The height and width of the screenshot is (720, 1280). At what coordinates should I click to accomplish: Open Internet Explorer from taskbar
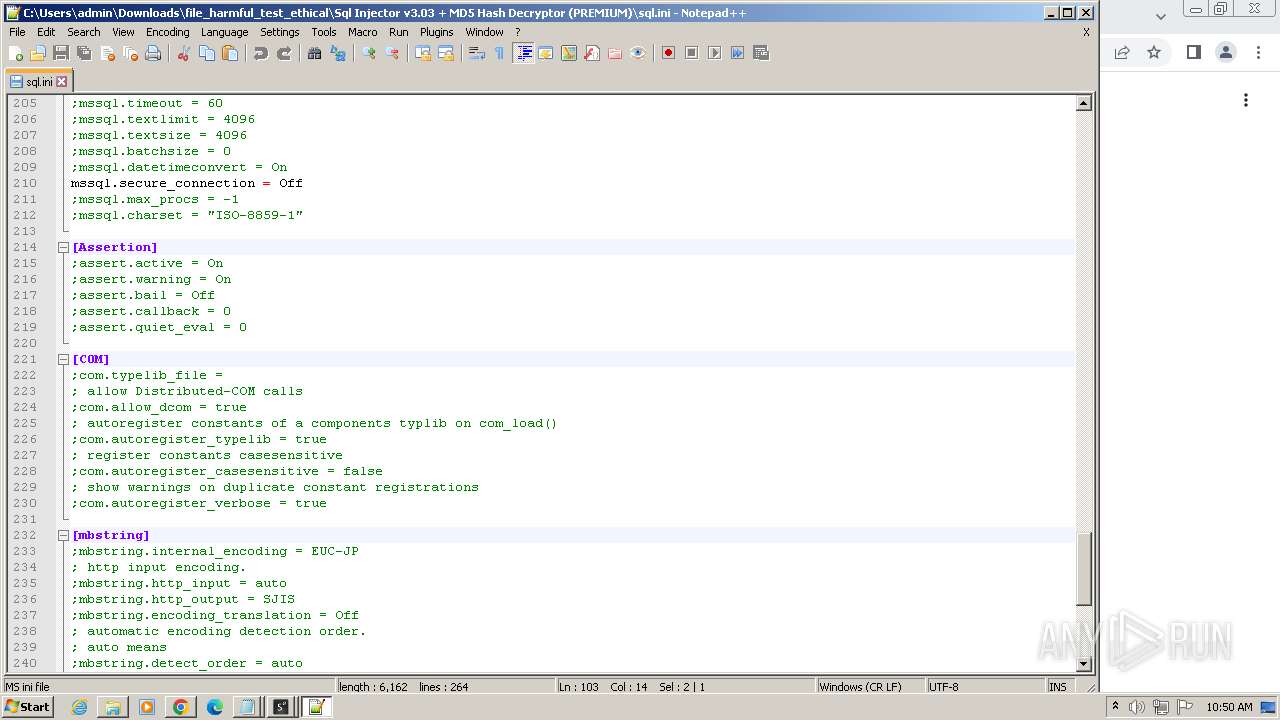coord(79,707)
